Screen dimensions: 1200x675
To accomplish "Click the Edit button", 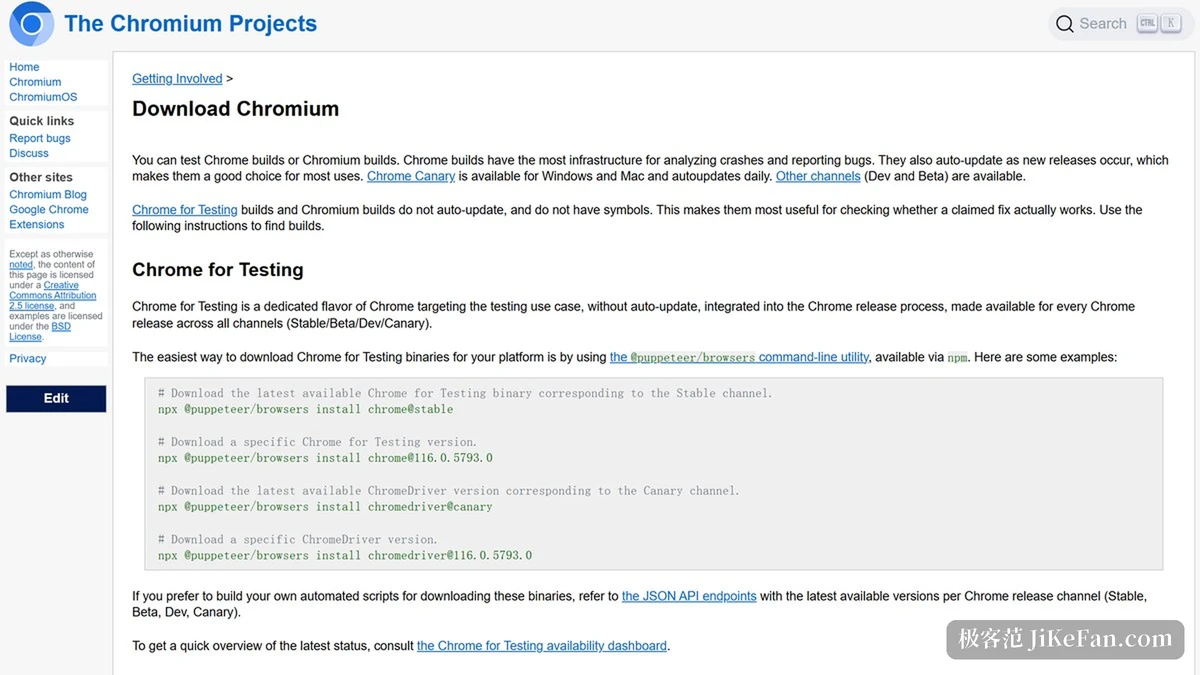I will pos(56,398).
